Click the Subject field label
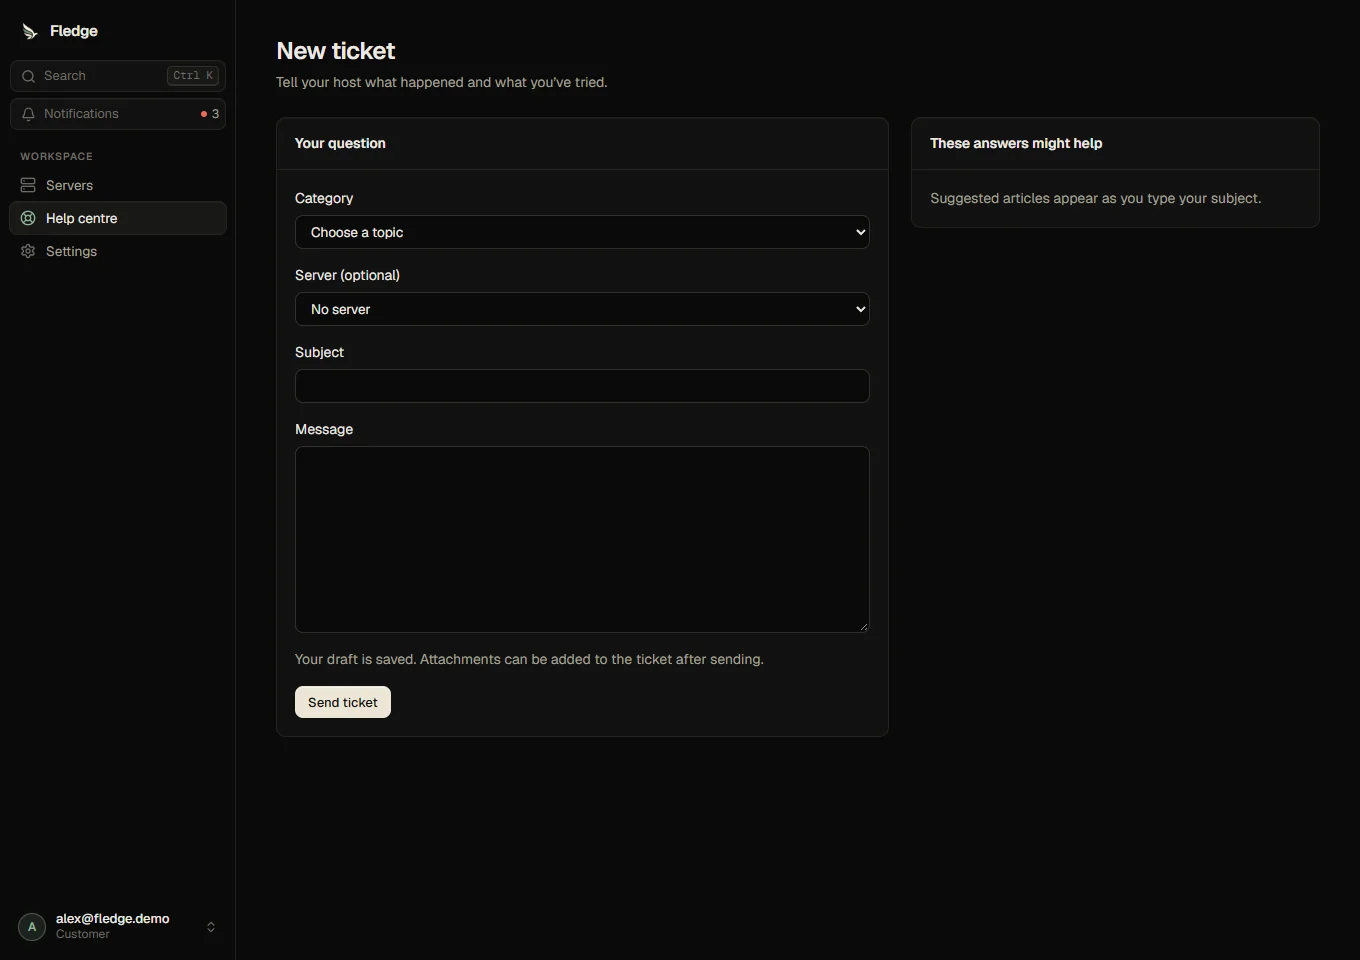 coord(319,352)
